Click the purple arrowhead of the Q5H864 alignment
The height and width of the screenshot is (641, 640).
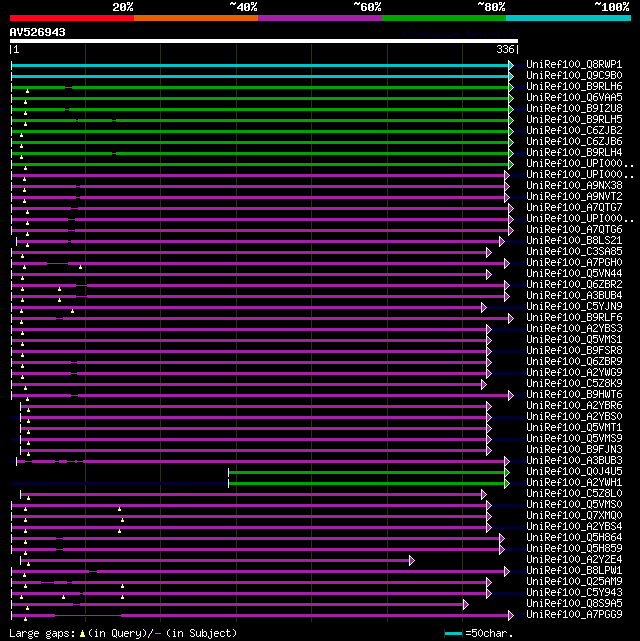click(502, 539)
